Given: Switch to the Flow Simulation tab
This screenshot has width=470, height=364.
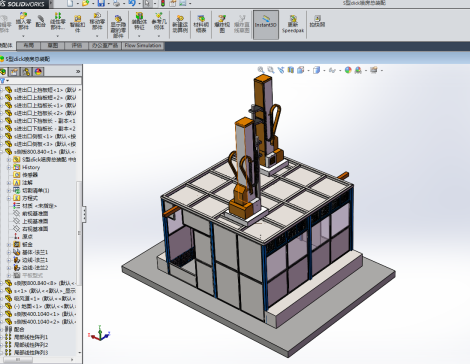Looking at the screenshot, I should [143, 45].
